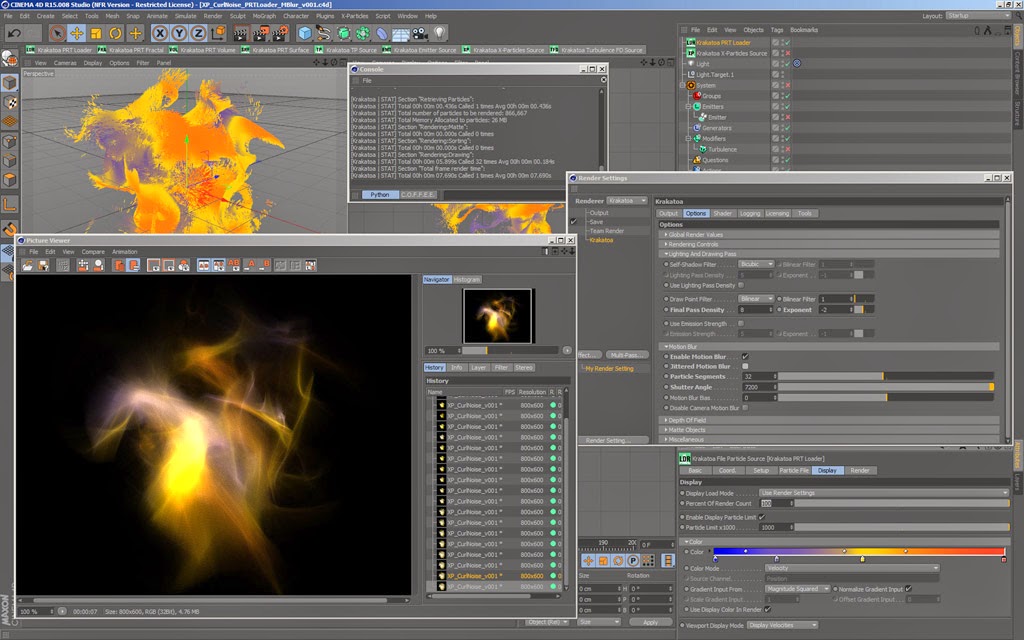This screenshot has height=640, width=1024.
Task: Open the MoGraph menu in the menu bar
Action: point(263,16)
